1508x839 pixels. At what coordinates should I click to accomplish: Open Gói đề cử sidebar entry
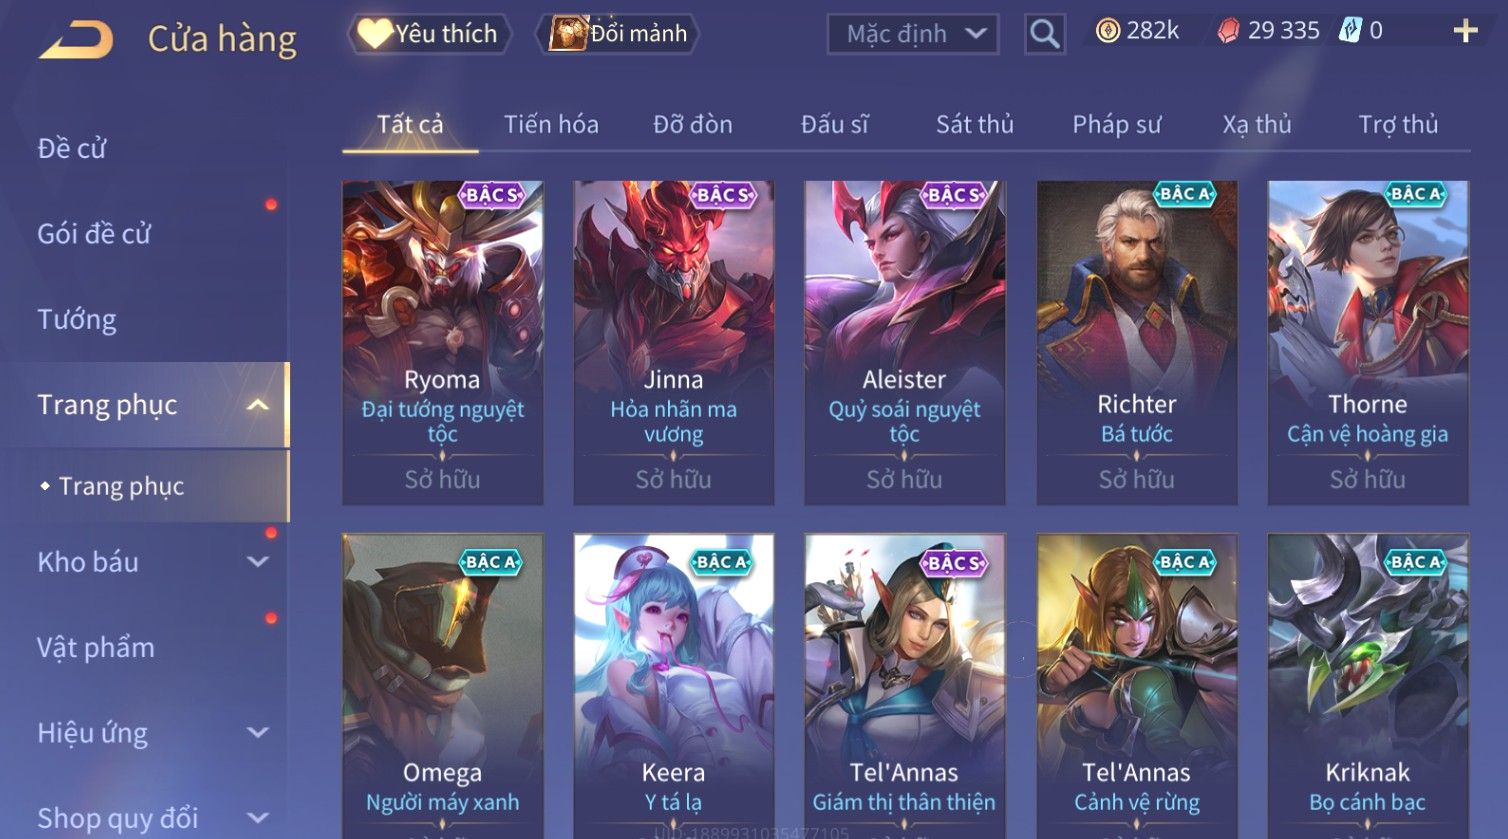coord(94,234)
